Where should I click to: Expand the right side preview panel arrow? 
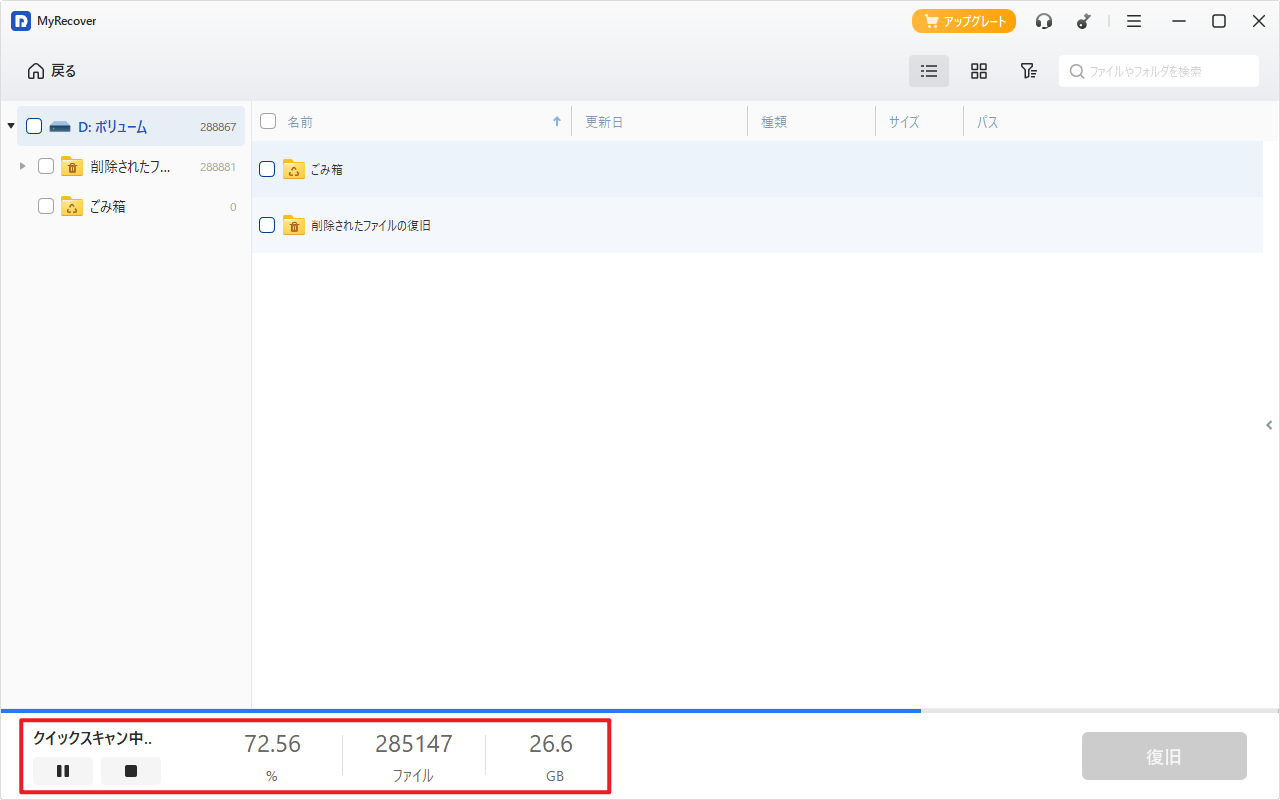coord(1269,425)
